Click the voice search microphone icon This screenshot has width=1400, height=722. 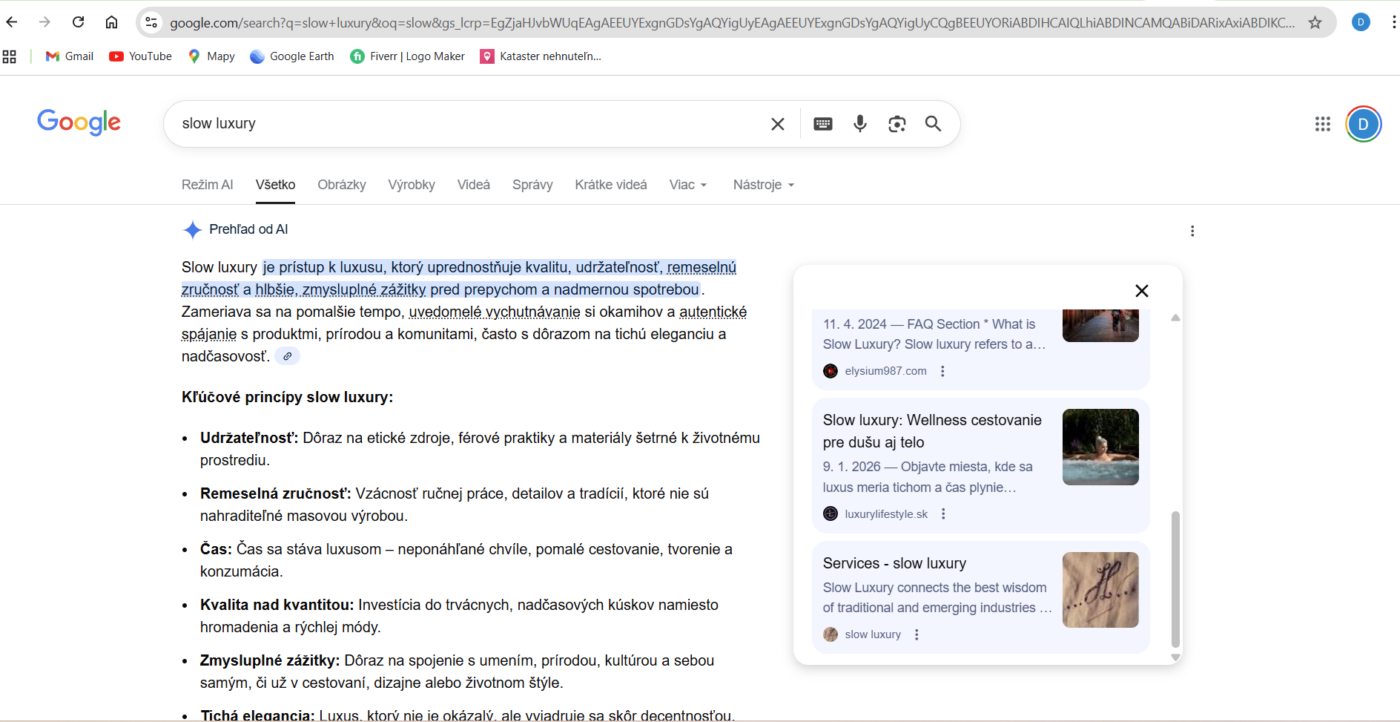859,124
